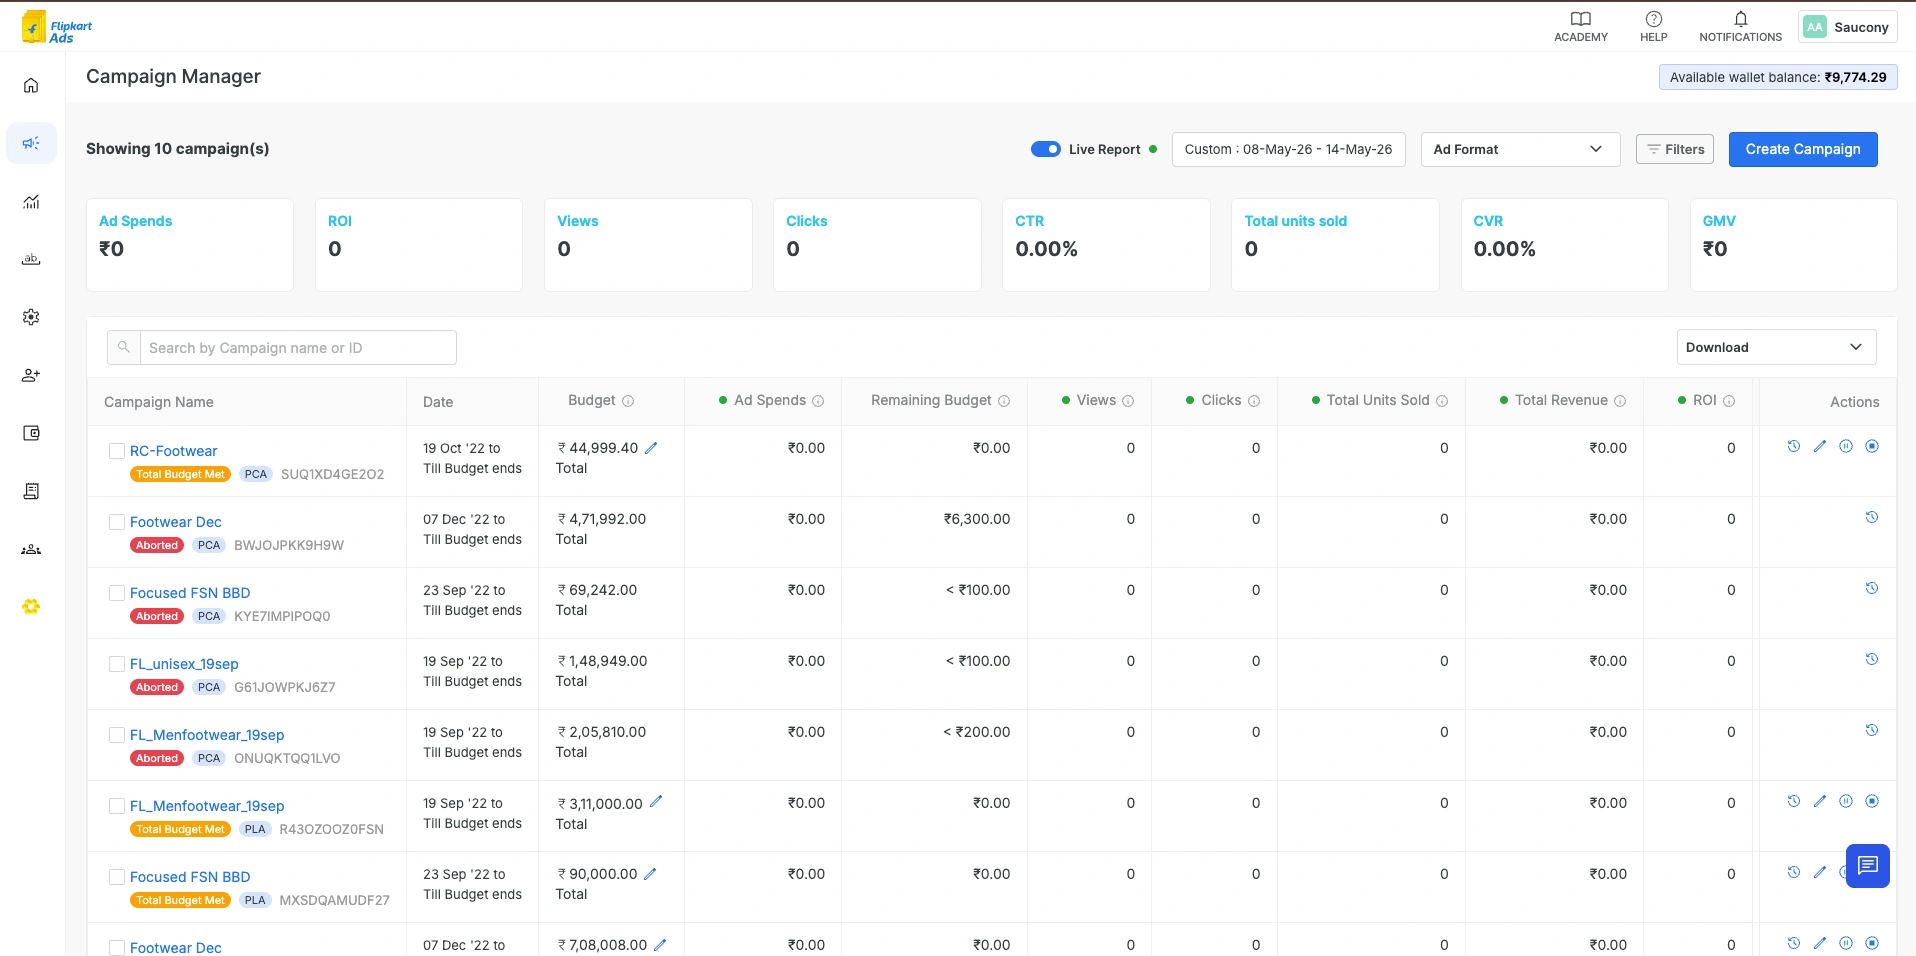Click the Clicks column header

click(1221, 400)
